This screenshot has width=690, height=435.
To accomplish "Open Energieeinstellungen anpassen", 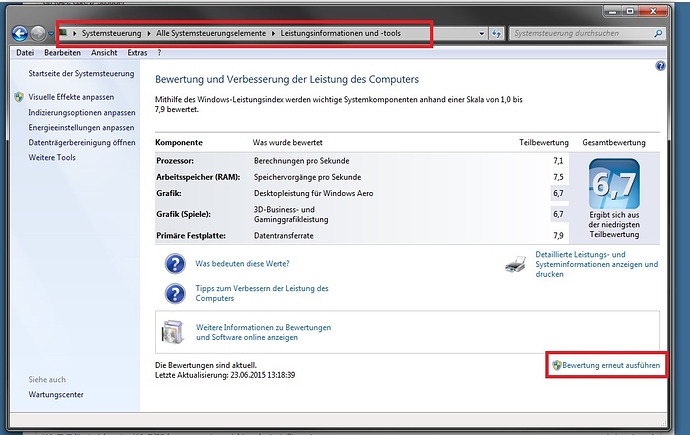I will (x=81, y=128).
